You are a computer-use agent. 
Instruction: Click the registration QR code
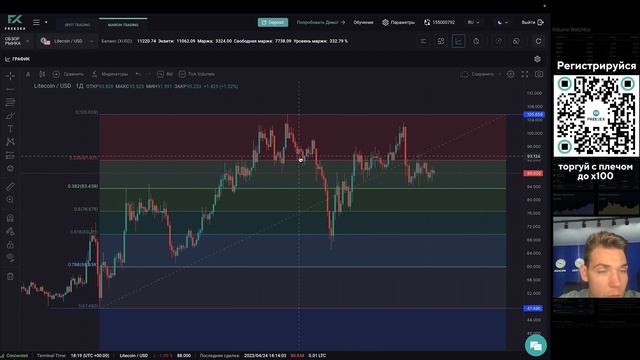click(x=596, y=116)
